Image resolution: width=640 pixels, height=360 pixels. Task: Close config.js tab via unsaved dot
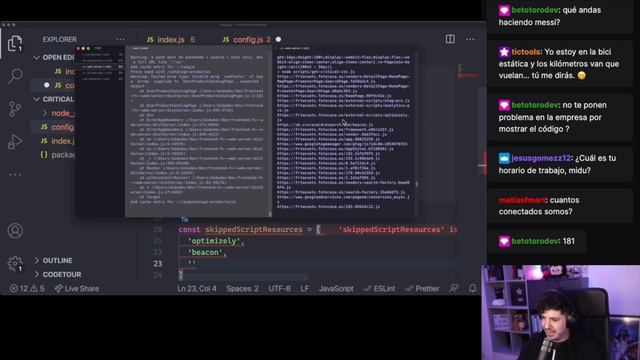[x=278, y=40]
